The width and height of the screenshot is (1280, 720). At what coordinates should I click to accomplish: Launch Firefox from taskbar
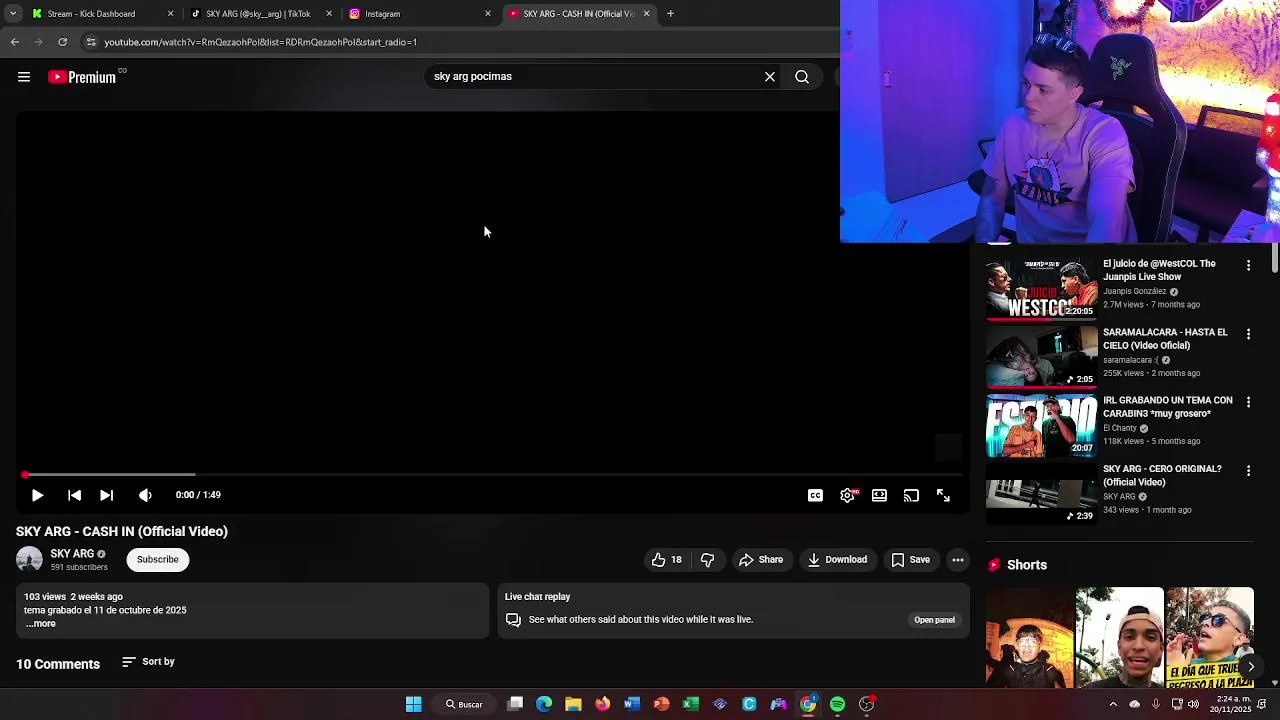click(x=602, y=704)
